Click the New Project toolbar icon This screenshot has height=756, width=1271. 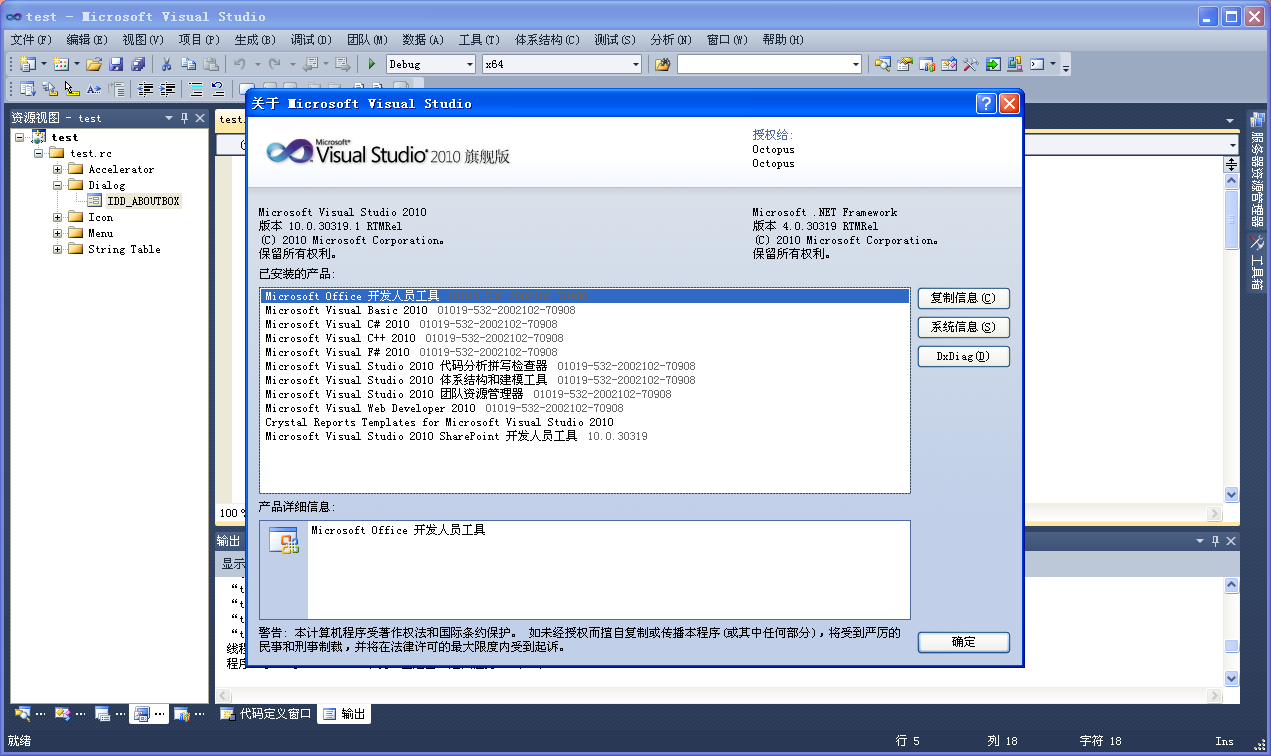pos(27,64)
